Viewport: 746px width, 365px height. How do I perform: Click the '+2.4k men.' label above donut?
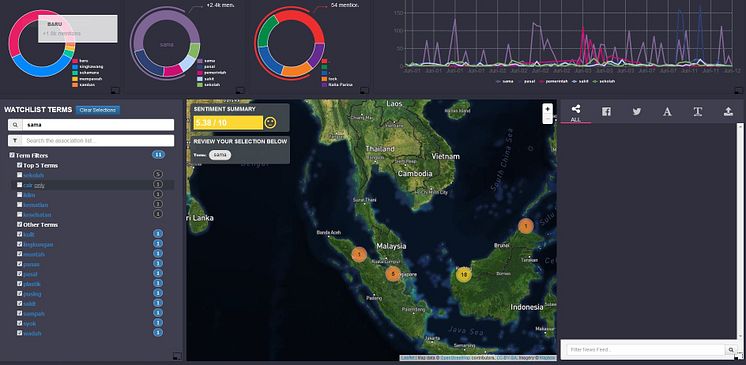click(220, 5)
